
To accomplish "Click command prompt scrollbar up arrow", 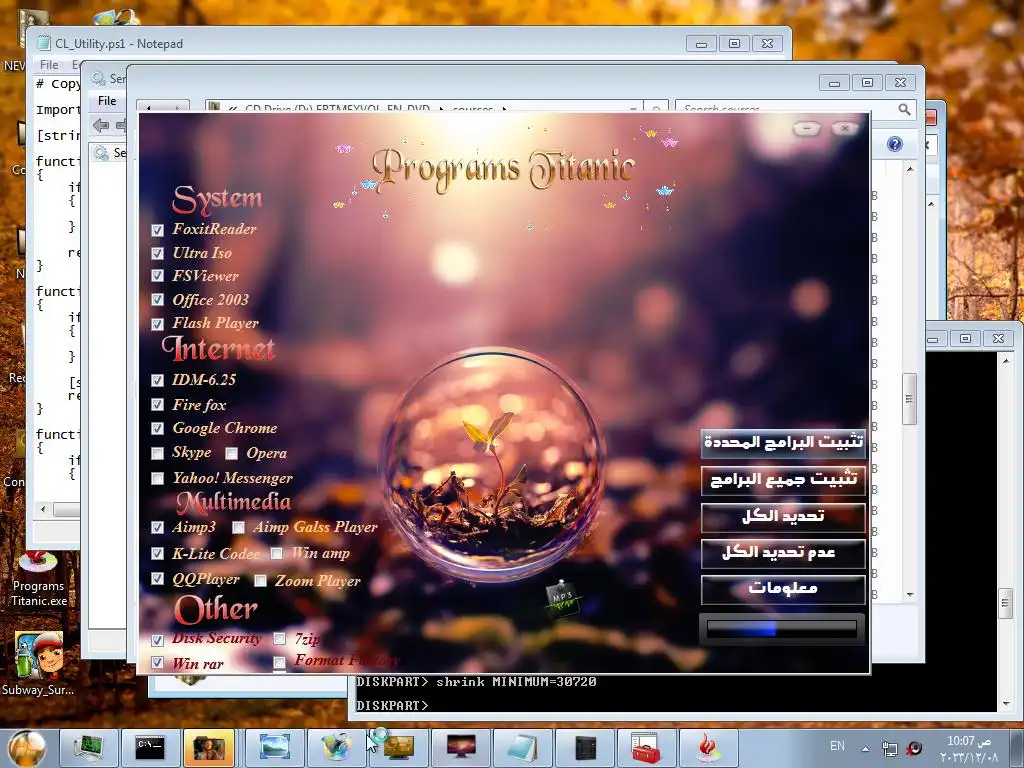I will coord(1006,360).
